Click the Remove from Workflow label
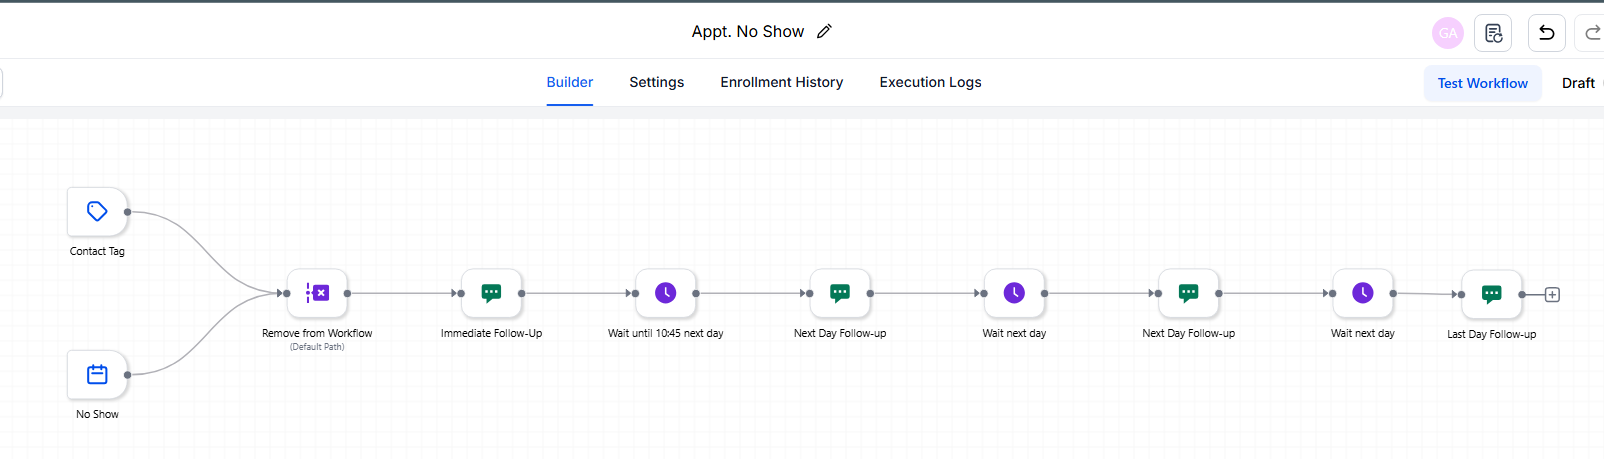1604x459 pixels. pyautogui.click(x=317, y=333)
